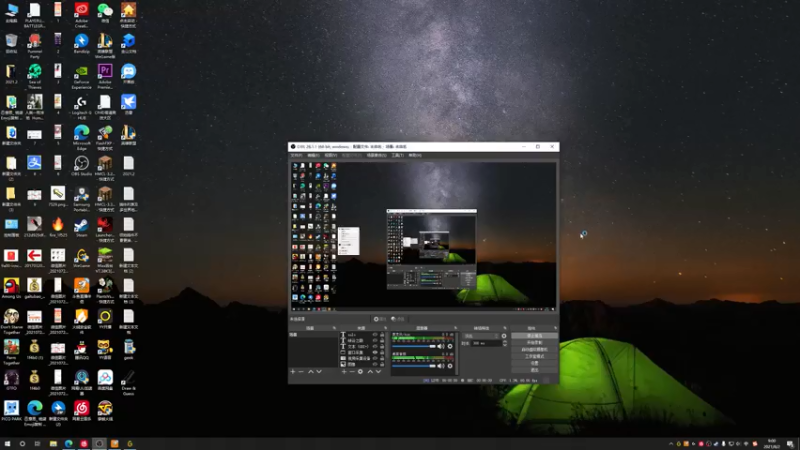Screen dimensions: 800x450
Task: Open the Tools (T) menu in OBS
Action: 397,155
